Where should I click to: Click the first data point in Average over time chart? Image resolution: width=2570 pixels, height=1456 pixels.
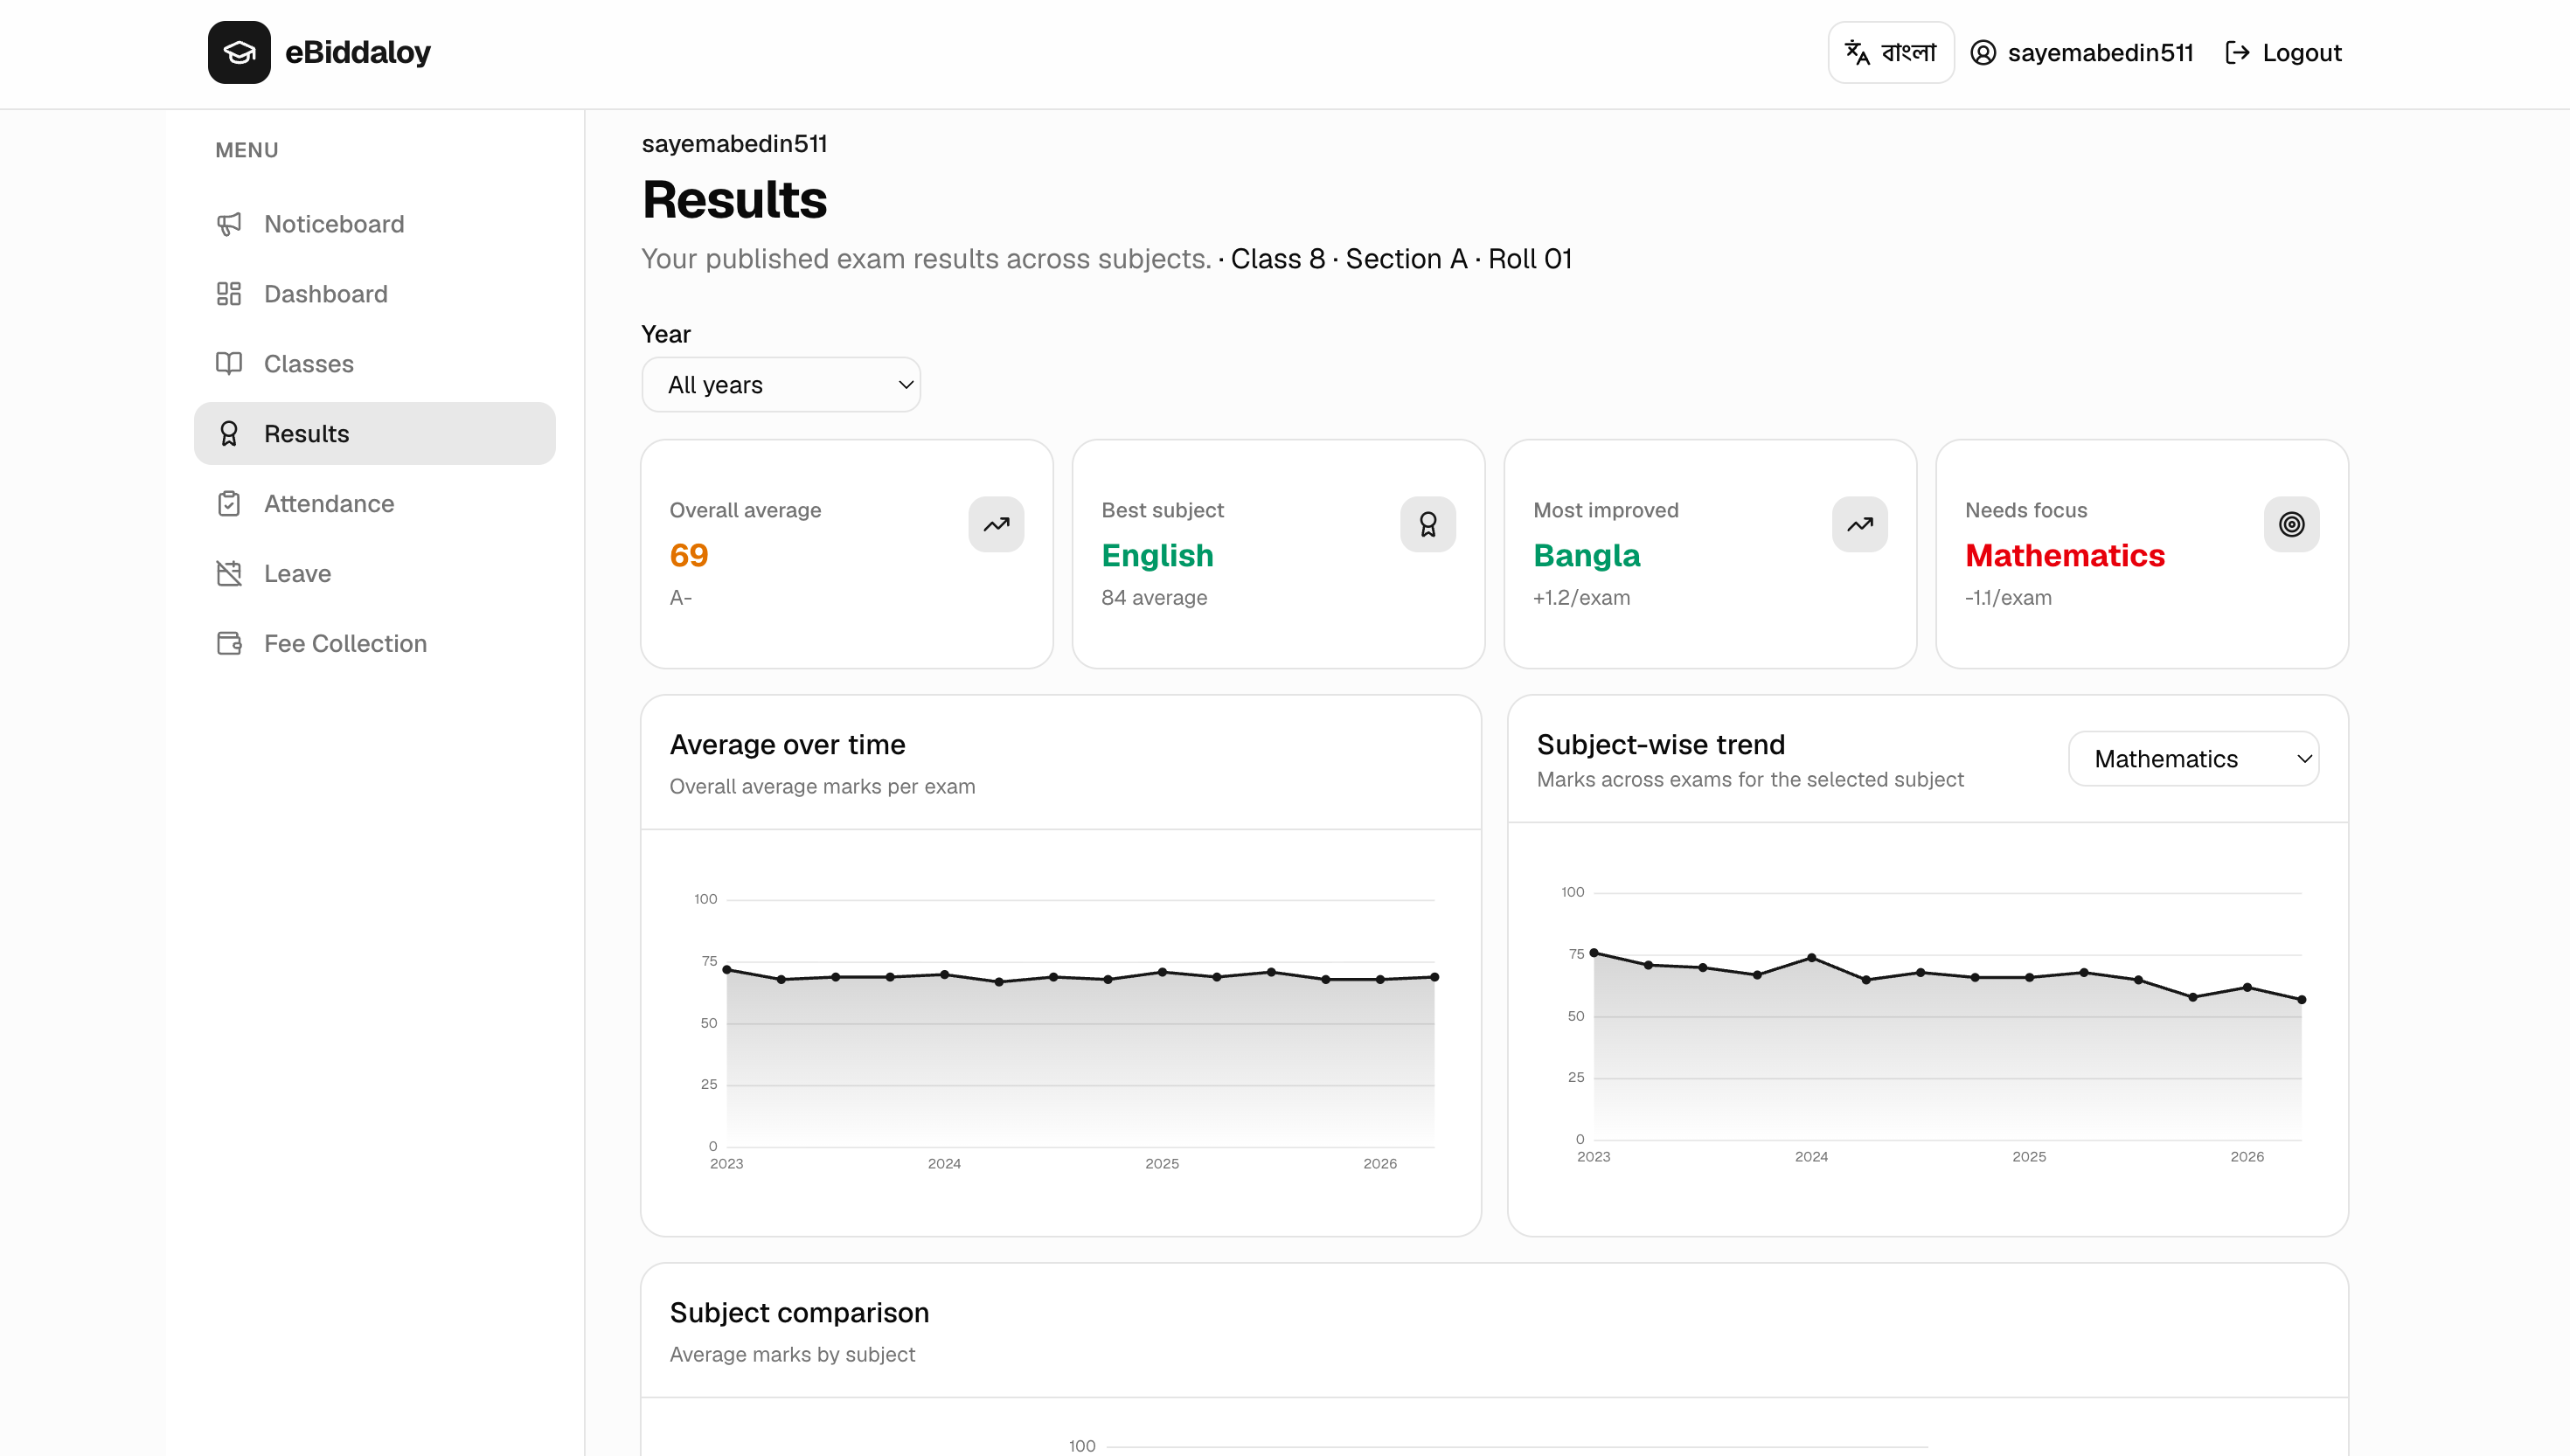tap(727, 970)
